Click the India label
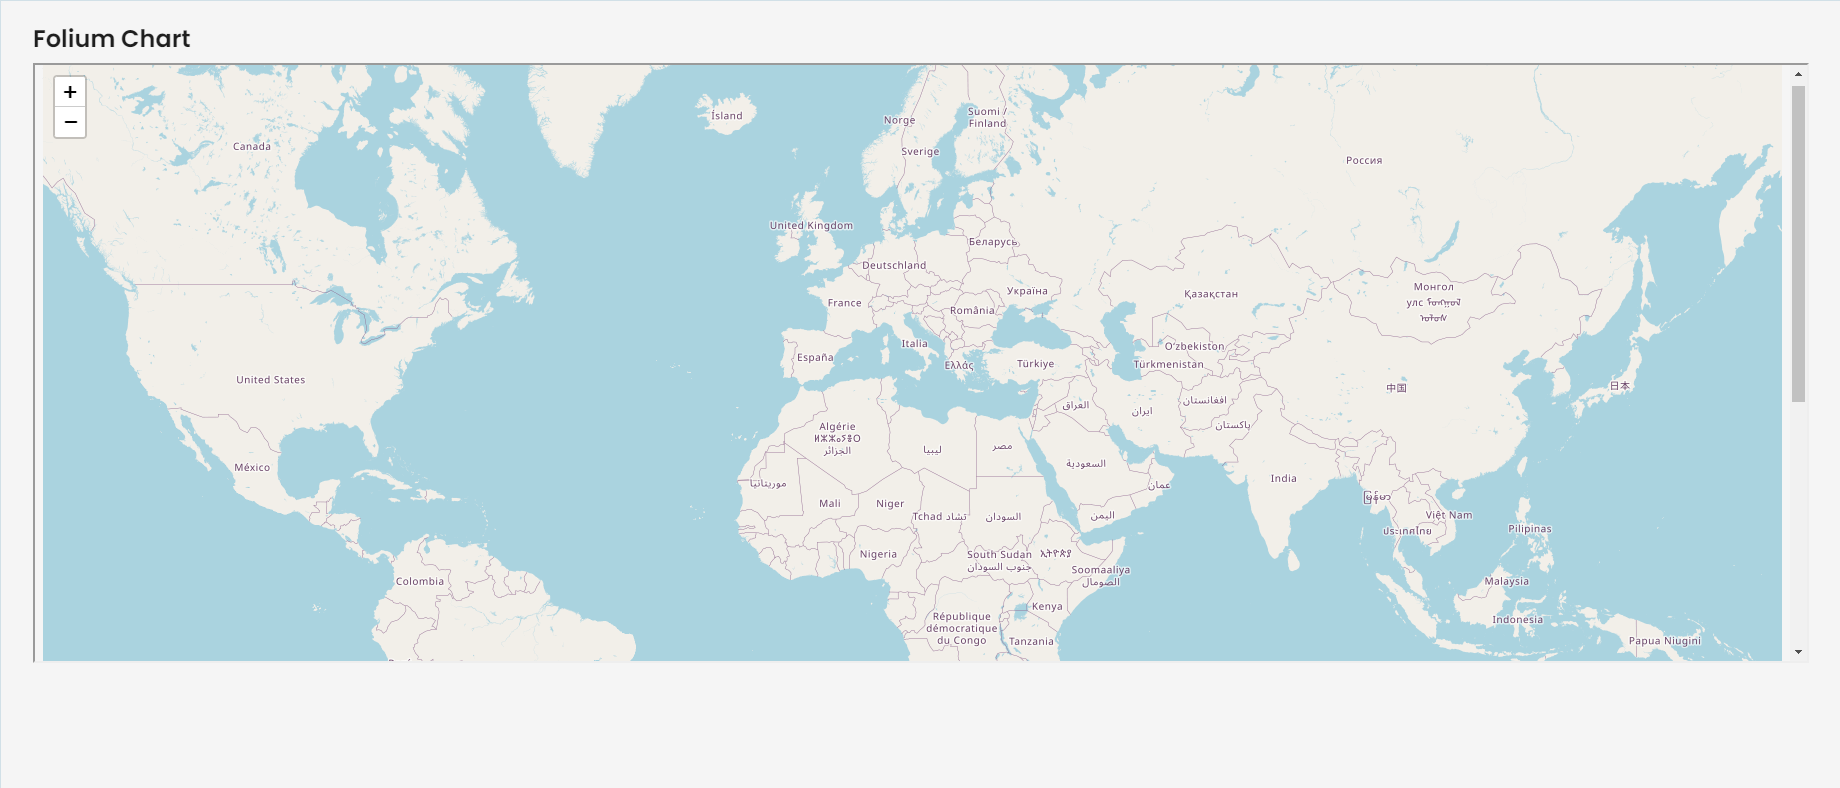This screenshot has height=788, width=1840. [x=1284, y=479]
